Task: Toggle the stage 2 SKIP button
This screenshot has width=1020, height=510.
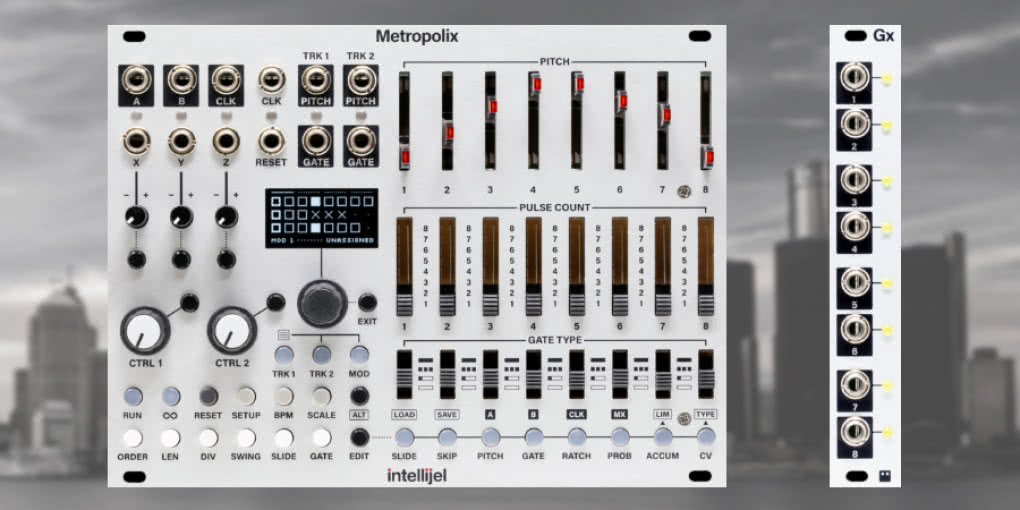Action: [447, 437]
